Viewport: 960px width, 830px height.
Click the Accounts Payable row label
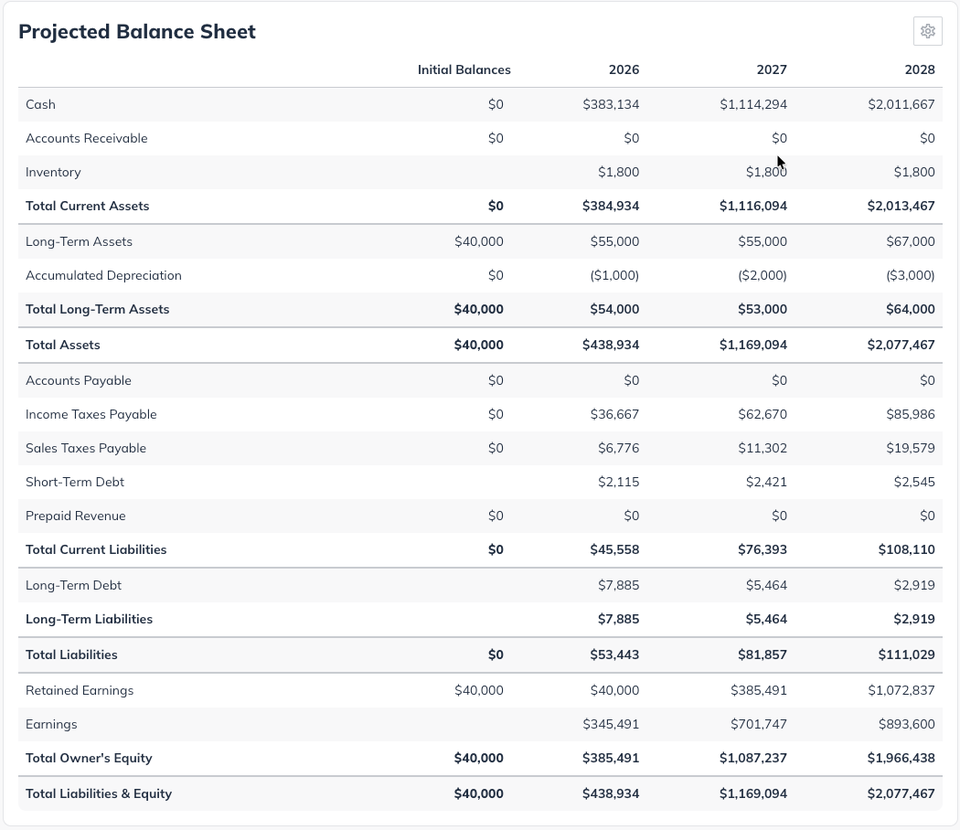coord(78,381)
